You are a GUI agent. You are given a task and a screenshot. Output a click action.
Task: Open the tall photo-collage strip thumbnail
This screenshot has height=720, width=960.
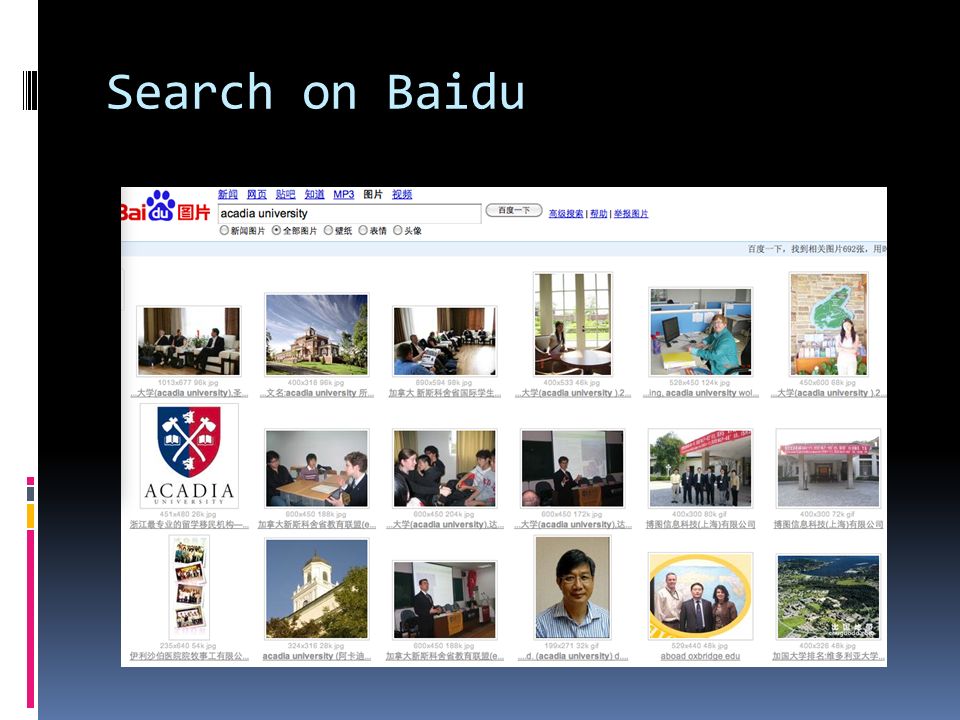click(189, 587)
